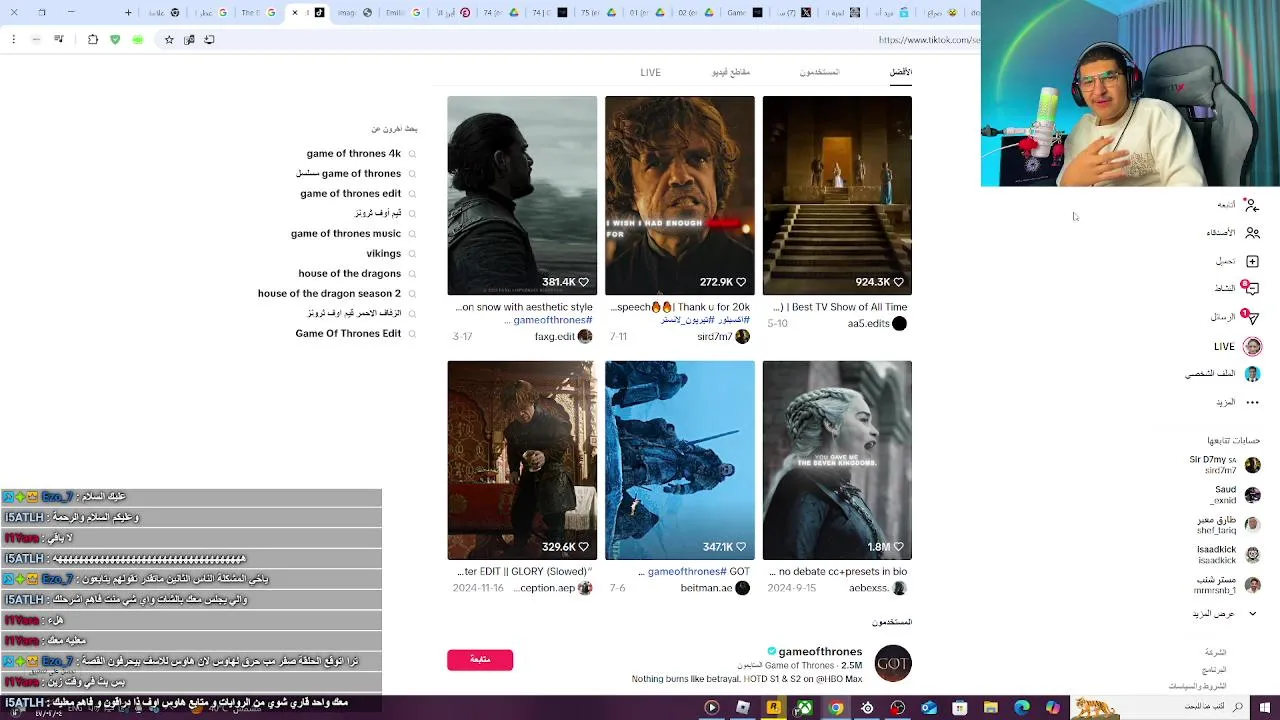Click the gameofthrones username link

(x=820, y=651)
